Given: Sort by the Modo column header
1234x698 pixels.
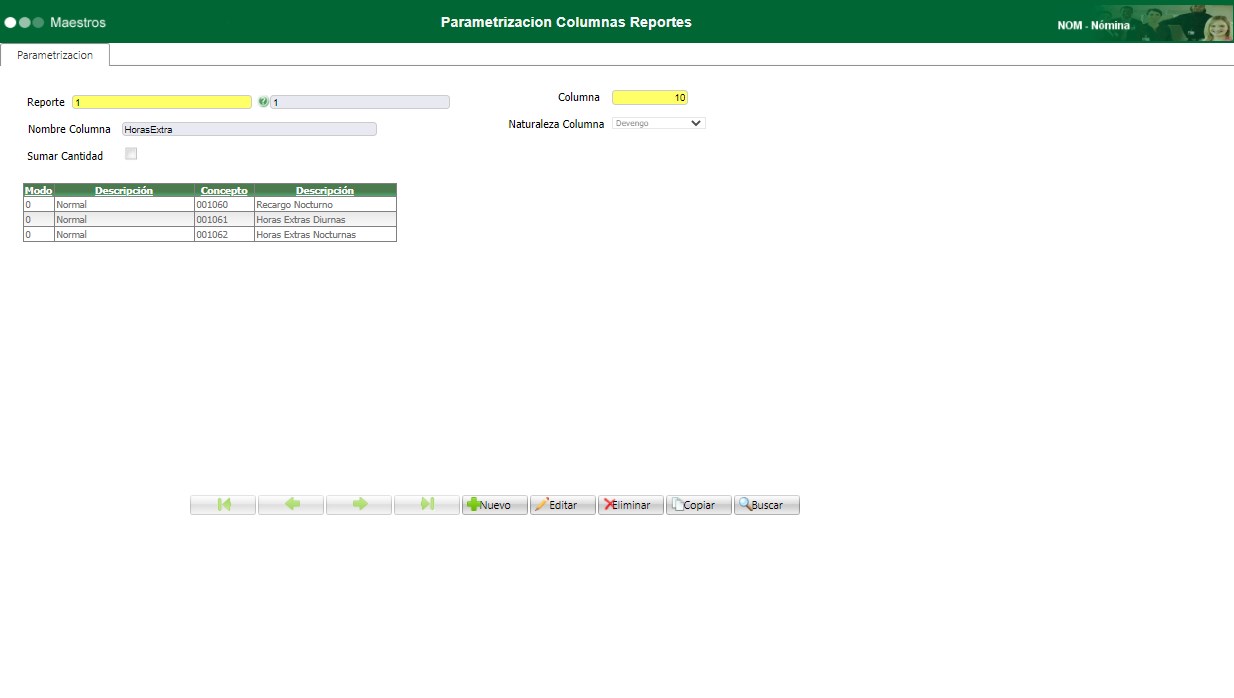Looking at the screenshot, I should (x=38, y=190).
